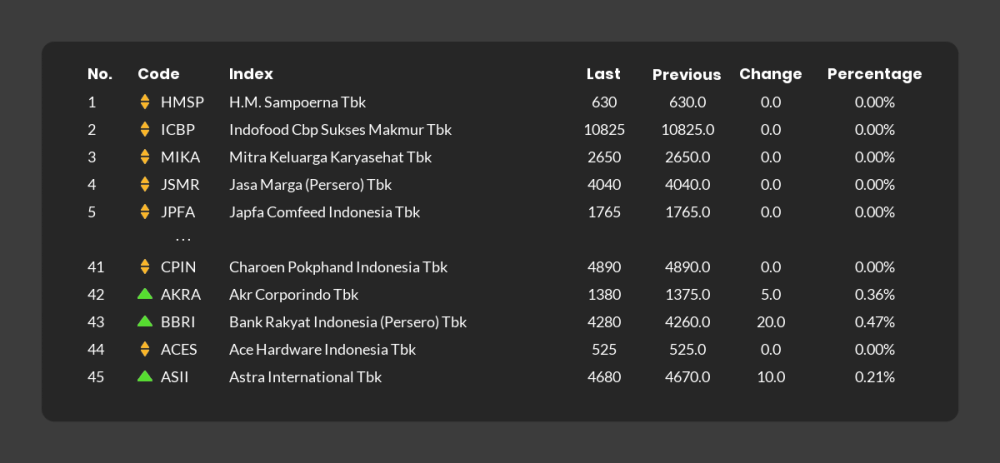Click the unchanged arrows icon beside HMSP
1000x463 pixels.
[145, 102]
